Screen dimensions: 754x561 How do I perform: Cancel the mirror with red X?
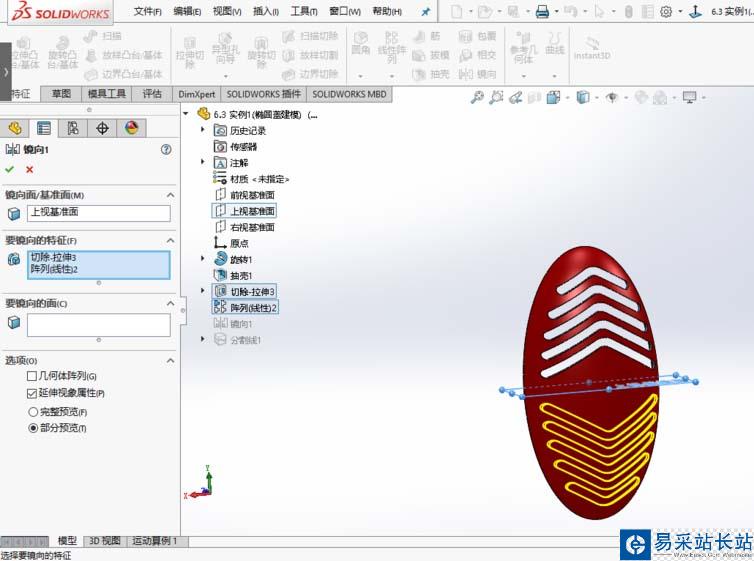point(30,169)
